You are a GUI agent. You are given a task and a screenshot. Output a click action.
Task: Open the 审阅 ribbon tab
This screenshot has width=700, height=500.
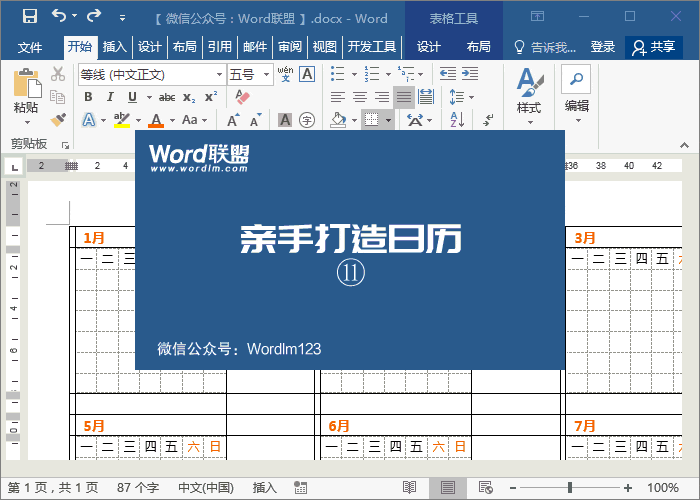pos(290,46)
